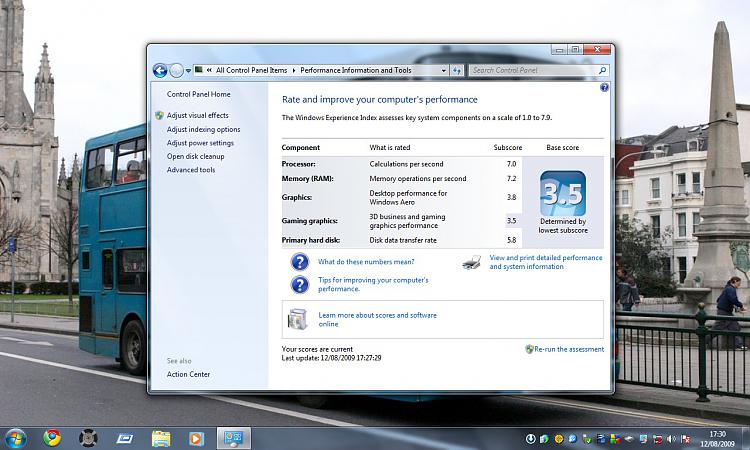Image resolution: width=750 pixels, height=450 pixels.
Task: Click Re-run the assessment
Action: [x=569, y=349]
